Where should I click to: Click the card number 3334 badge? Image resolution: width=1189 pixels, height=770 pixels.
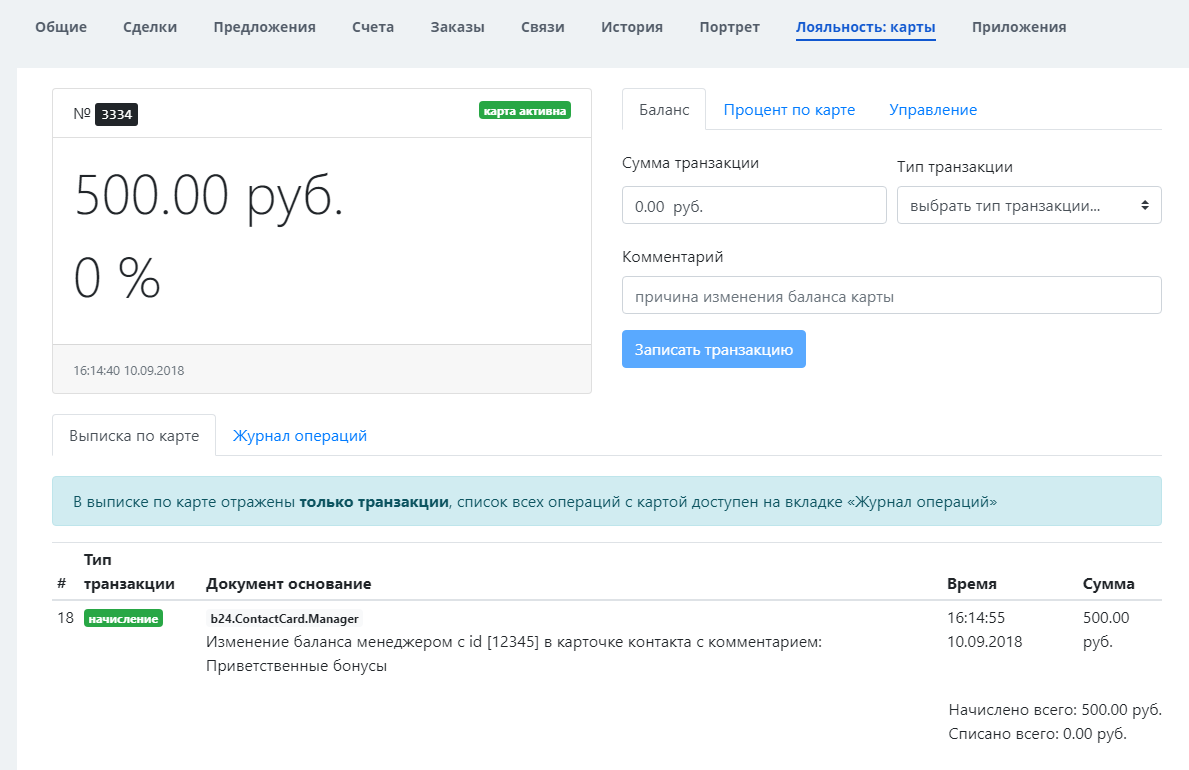tap(116, 115)
